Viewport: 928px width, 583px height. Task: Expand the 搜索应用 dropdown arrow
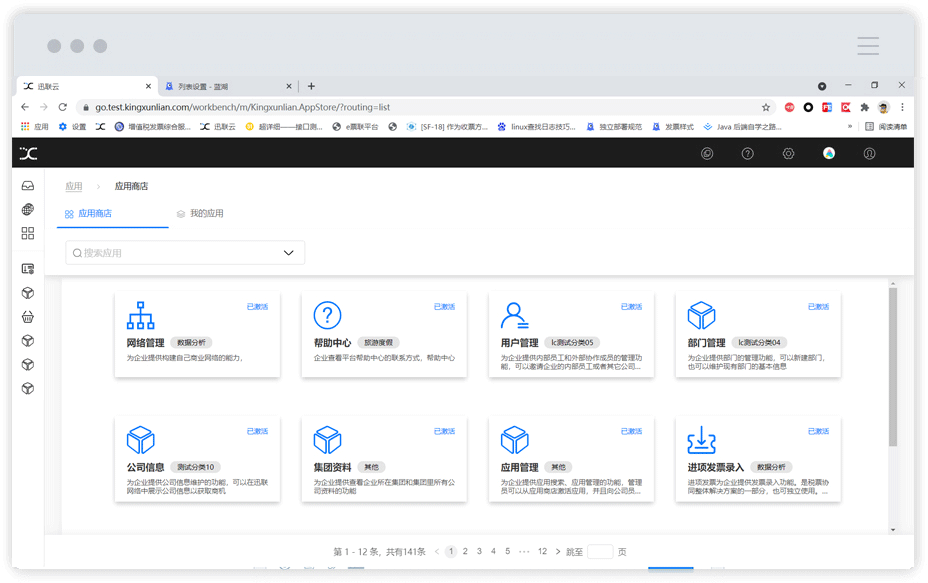[289, 253]
